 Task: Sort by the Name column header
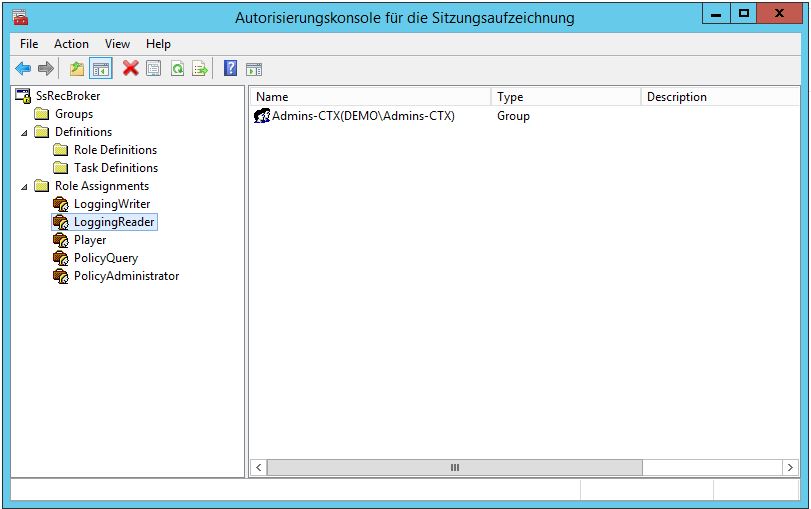(370, 97)
